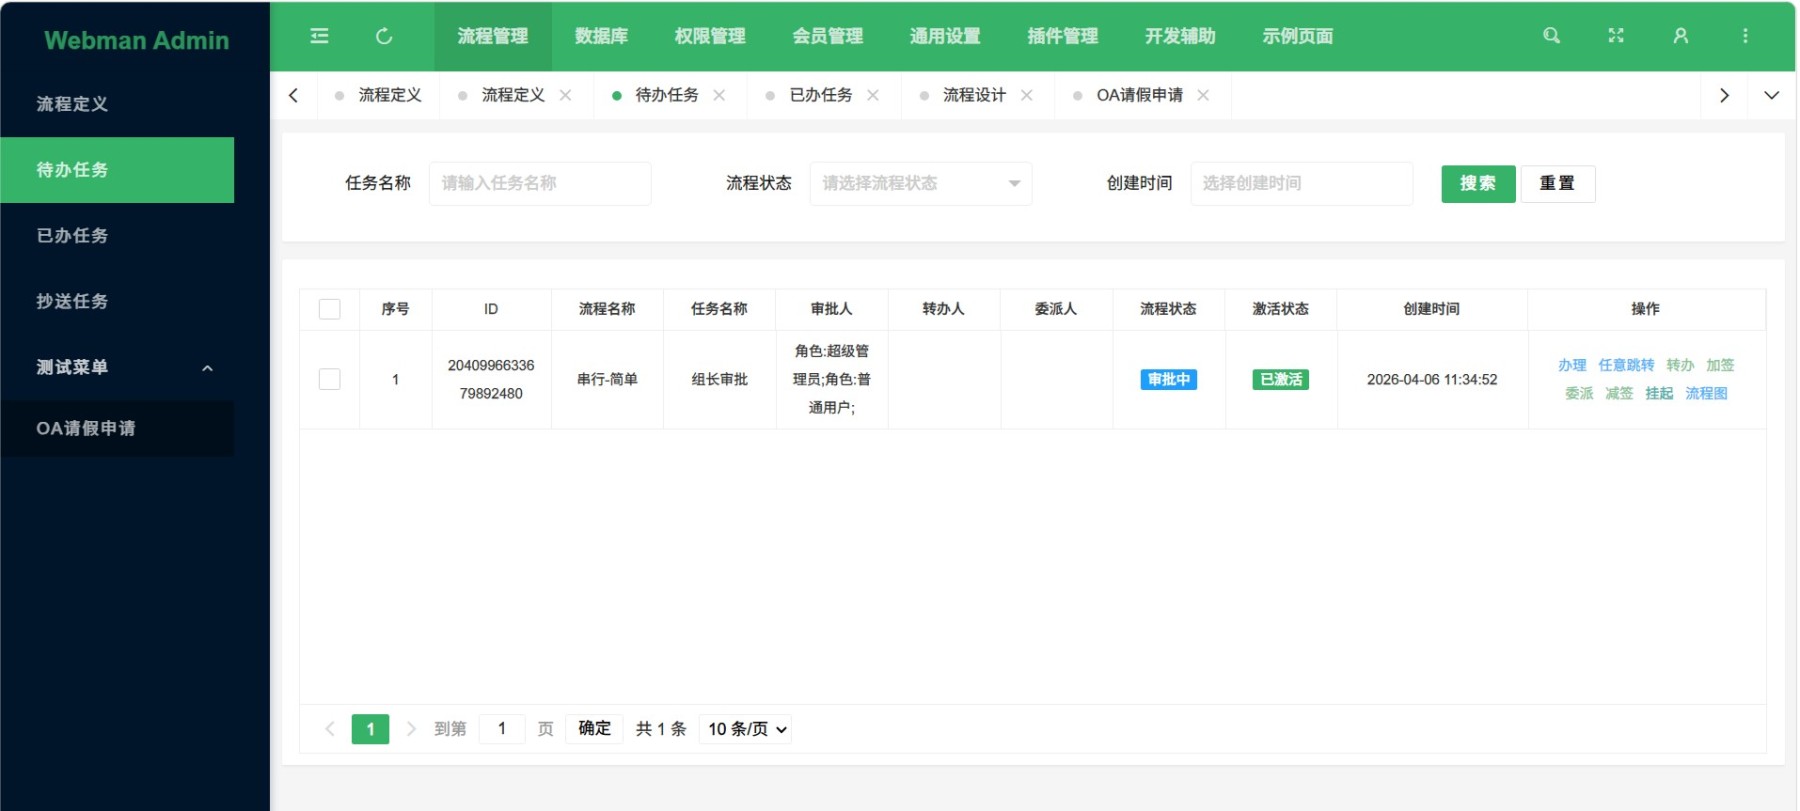Focus the 任务名称 input field
Viewport: 1800px width, 811px height.
540,183
